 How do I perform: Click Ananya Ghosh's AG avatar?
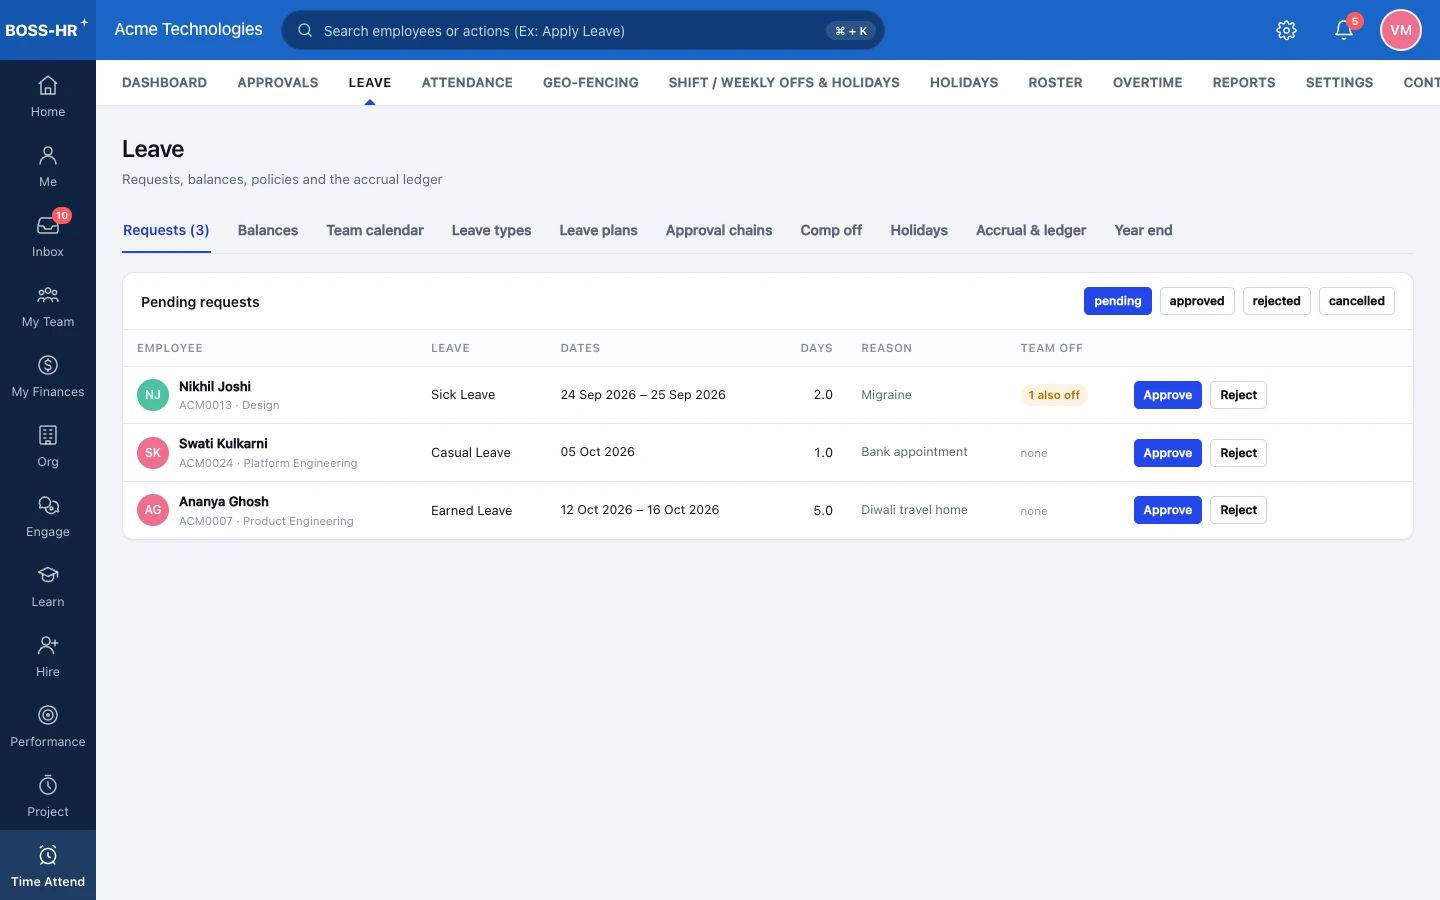153,510
